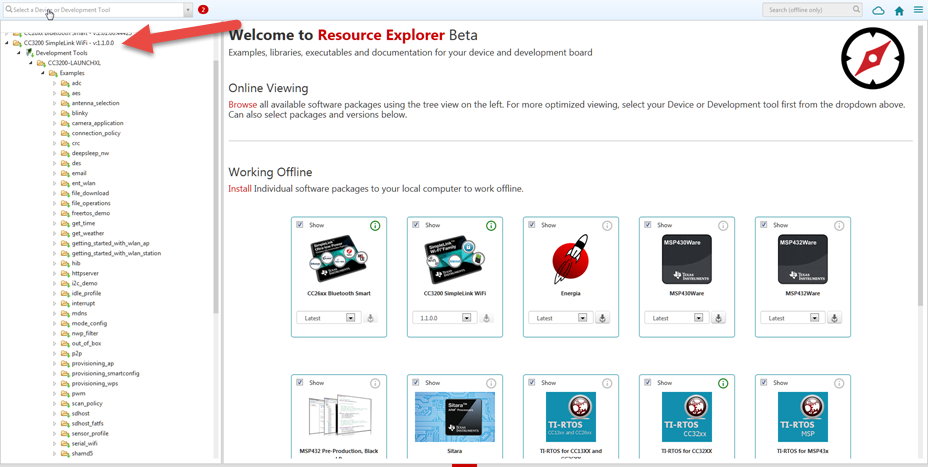Click the red notification badge showing 2
The image size is (928, 467).
(x=203, y=9)
